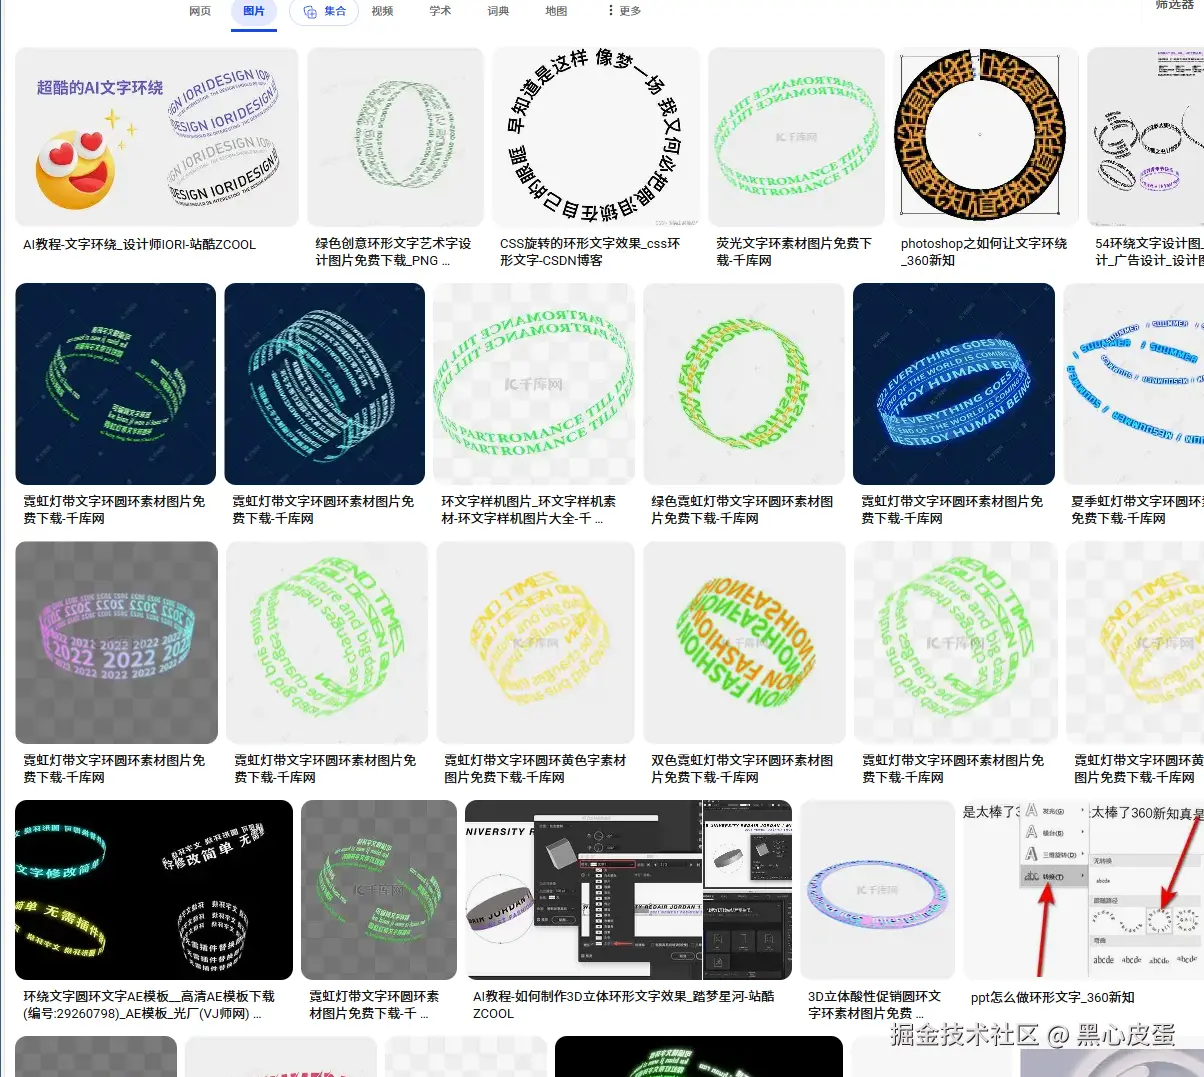This screenshot has height=1077, width=1204.
Task: Open the two green neon arcs thumbnail
Action: coord(116,384)
